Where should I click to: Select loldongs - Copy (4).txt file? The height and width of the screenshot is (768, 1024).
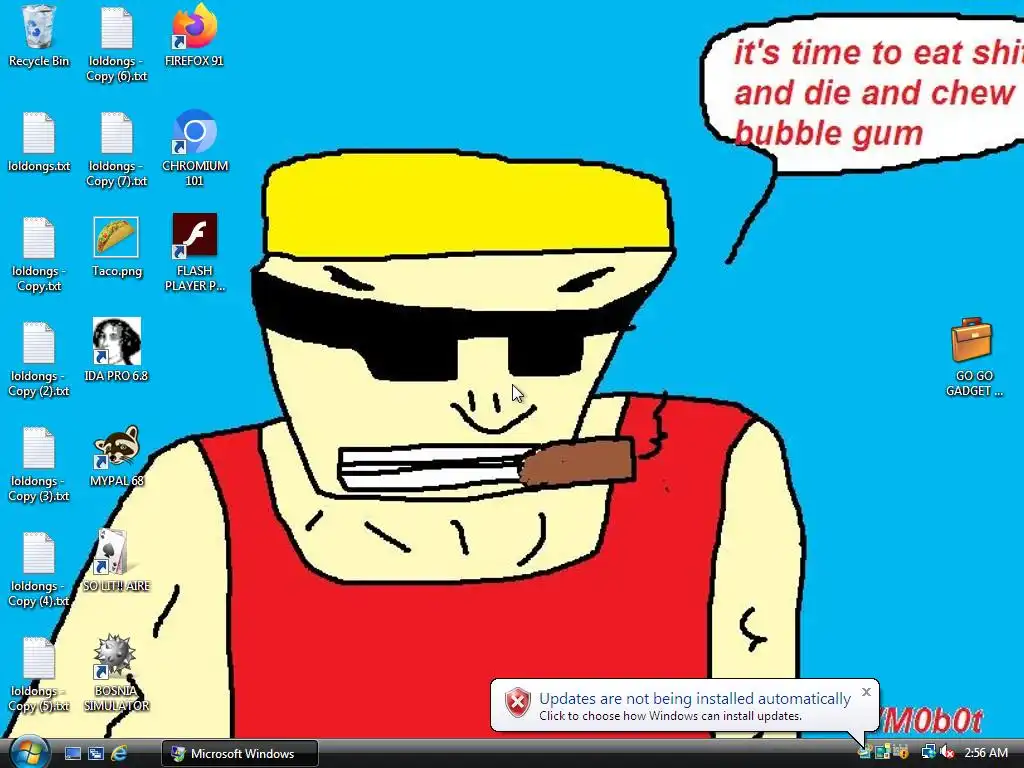tap(39, 569)
